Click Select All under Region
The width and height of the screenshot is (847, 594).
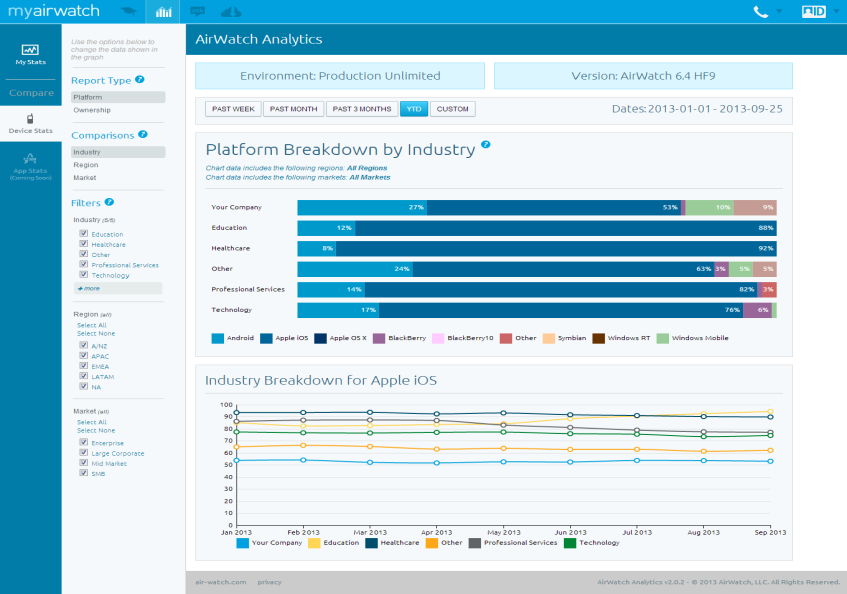tap(92, 325)
